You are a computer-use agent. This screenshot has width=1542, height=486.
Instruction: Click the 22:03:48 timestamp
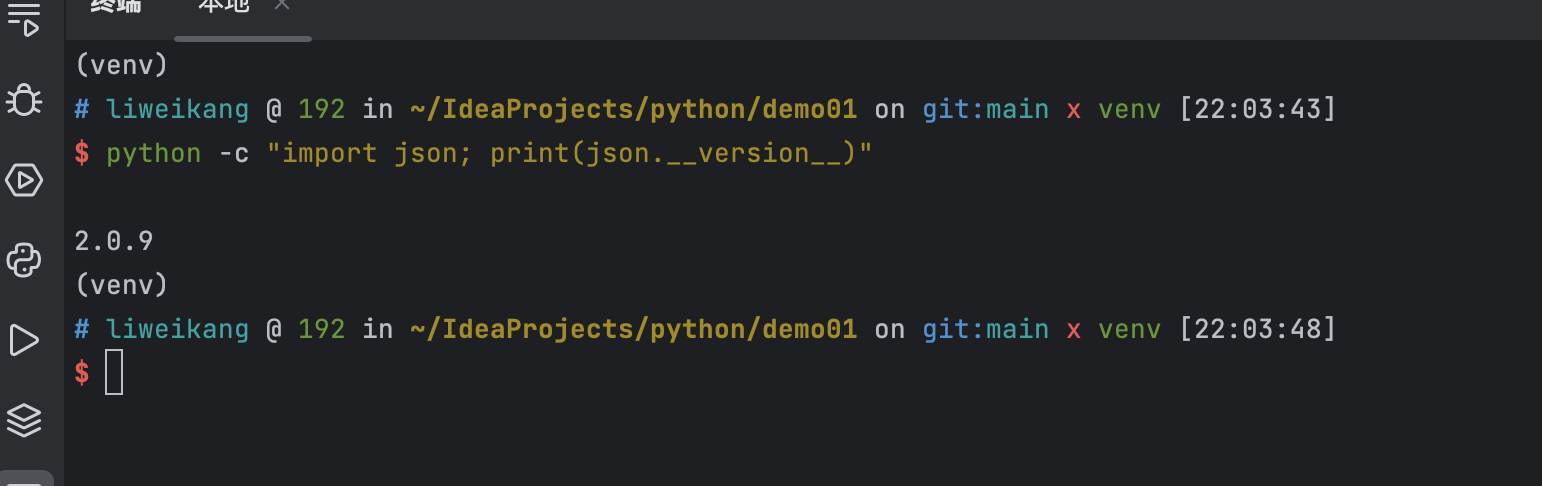pos(1258,329)
